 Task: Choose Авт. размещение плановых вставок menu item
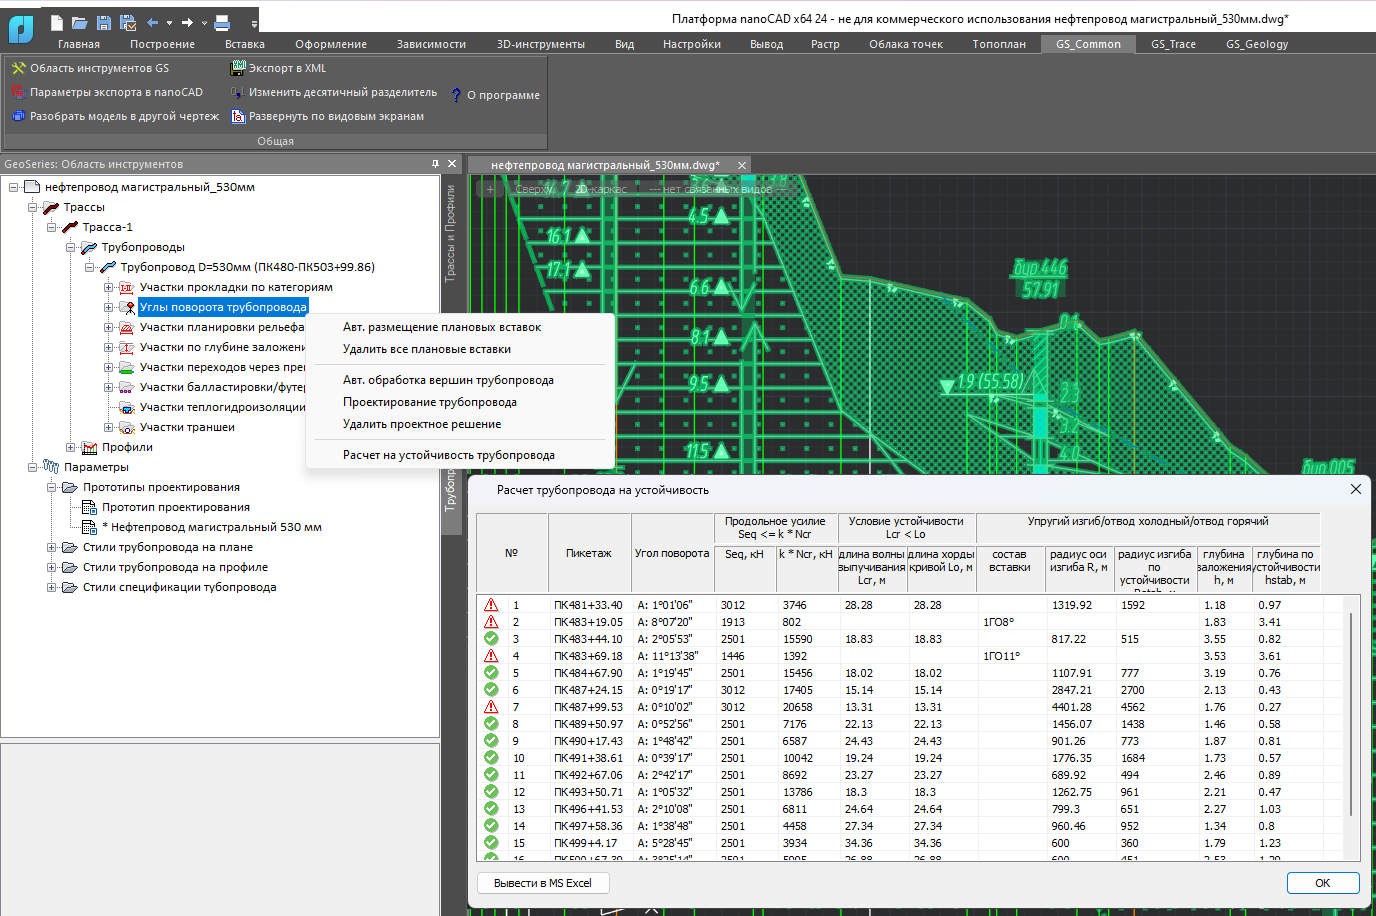(442, 327)
